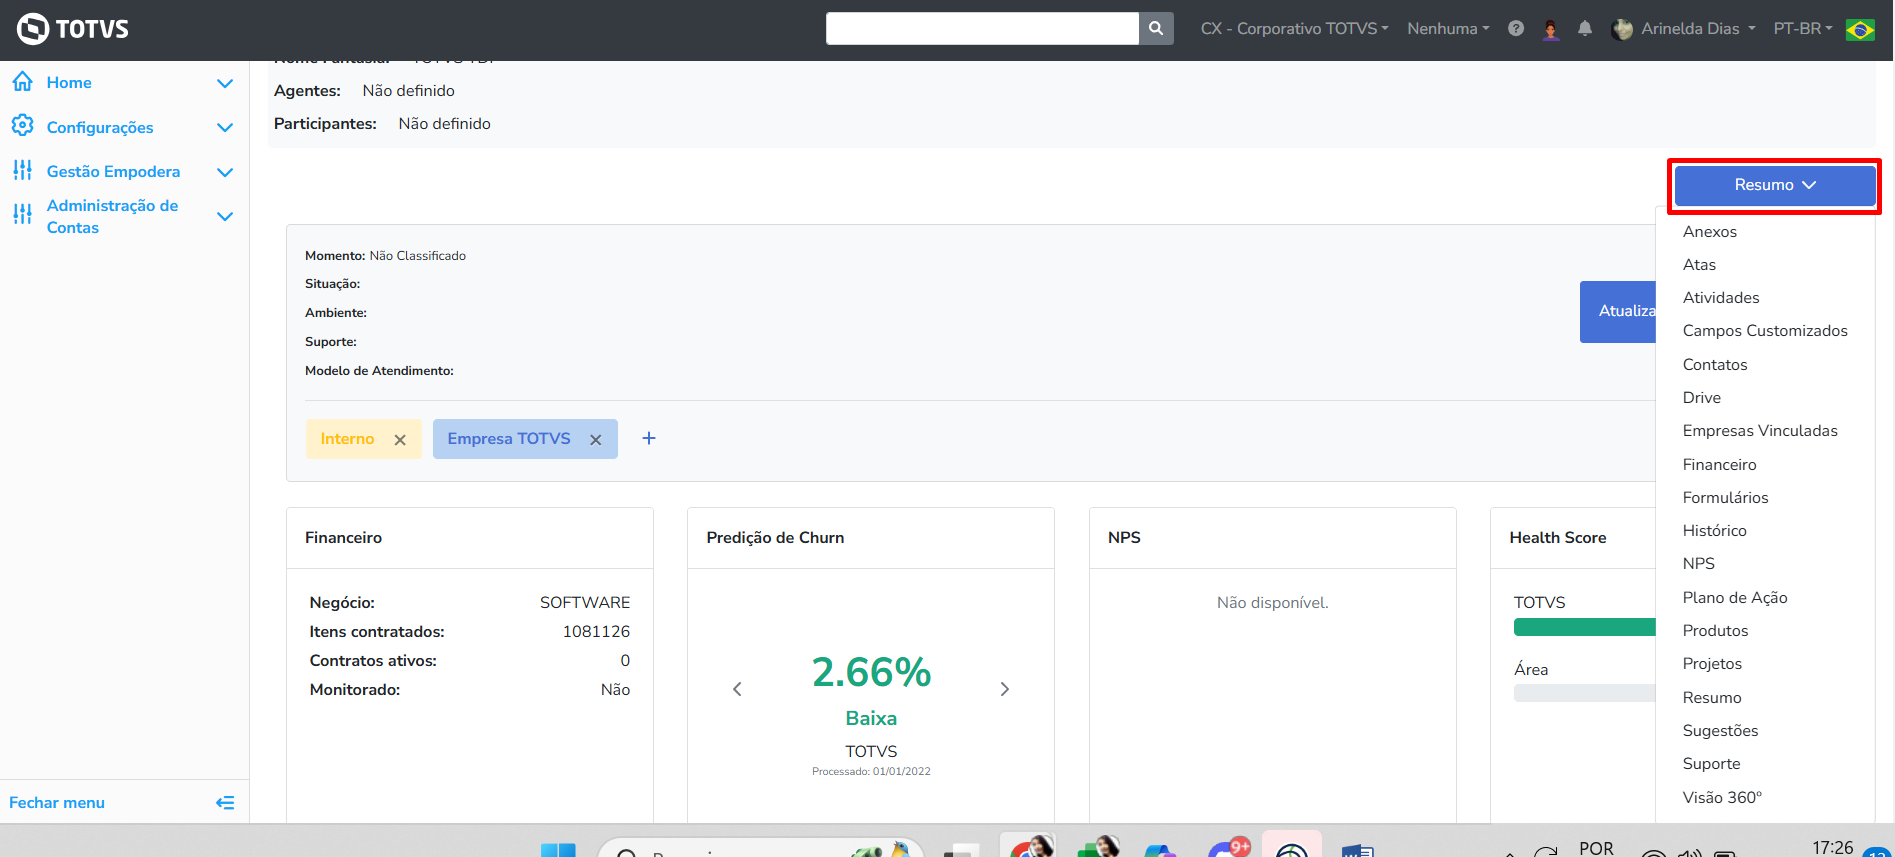The height and width of the screenshot is (857, 1895).
Task: Click the Health Score card title
Action: [x=1557, y=538]
